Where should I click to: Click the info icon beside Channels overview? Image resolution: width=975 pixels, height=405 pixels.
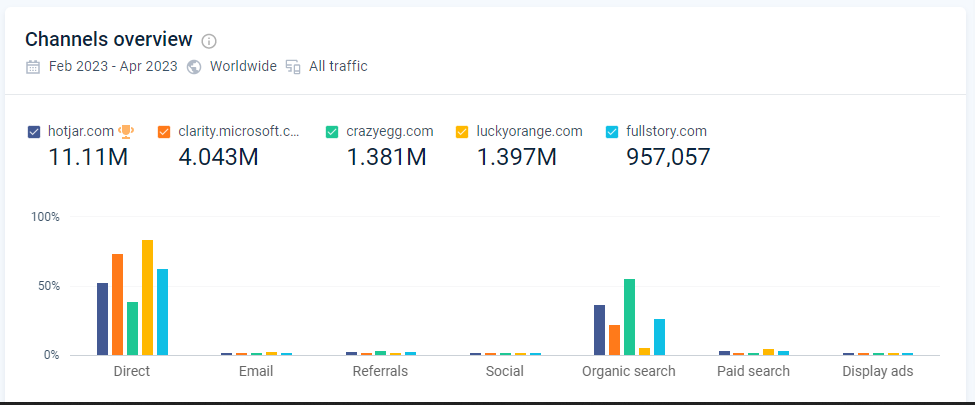tap(210, 42)
